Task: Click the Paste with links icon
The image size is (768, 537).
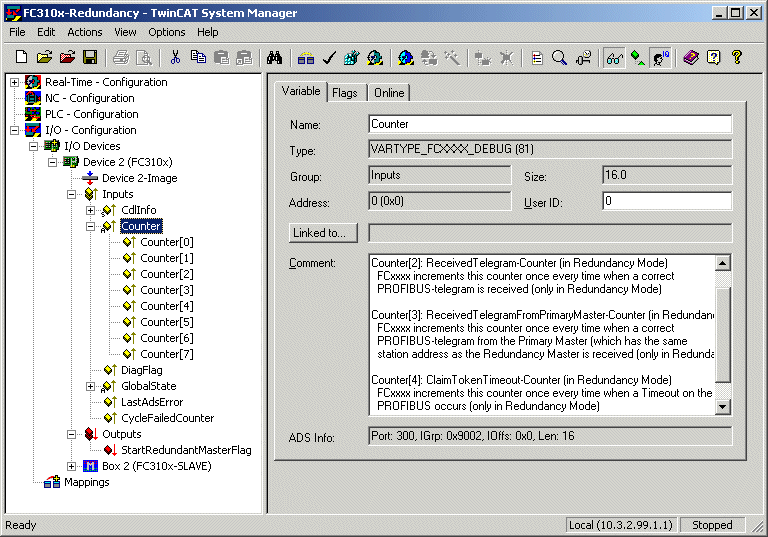Action: coord(244,58)
